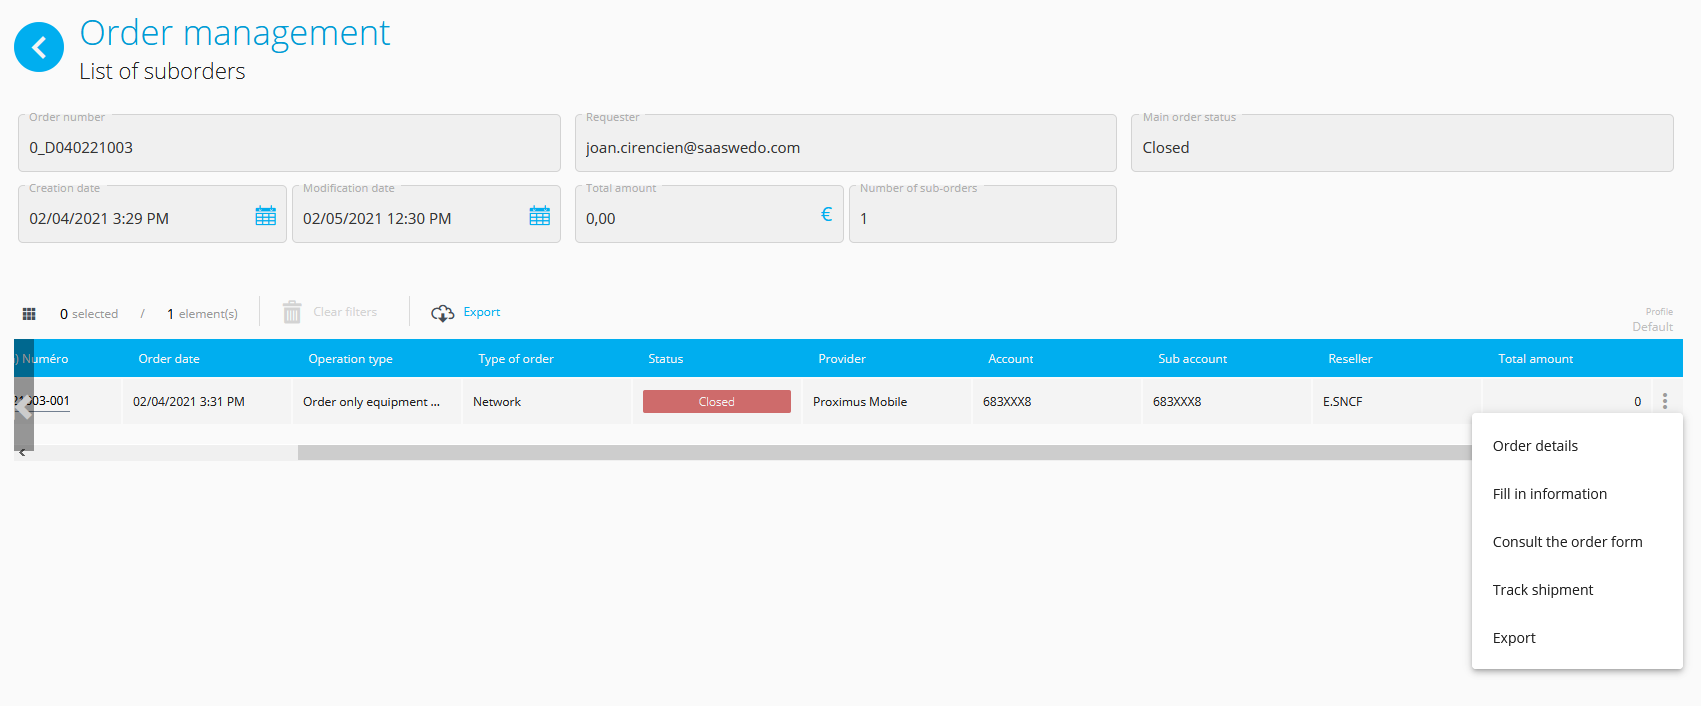Click the euro currency icon
The height and width of the screenshot is (706, 1701).
[x=826, y=215]
